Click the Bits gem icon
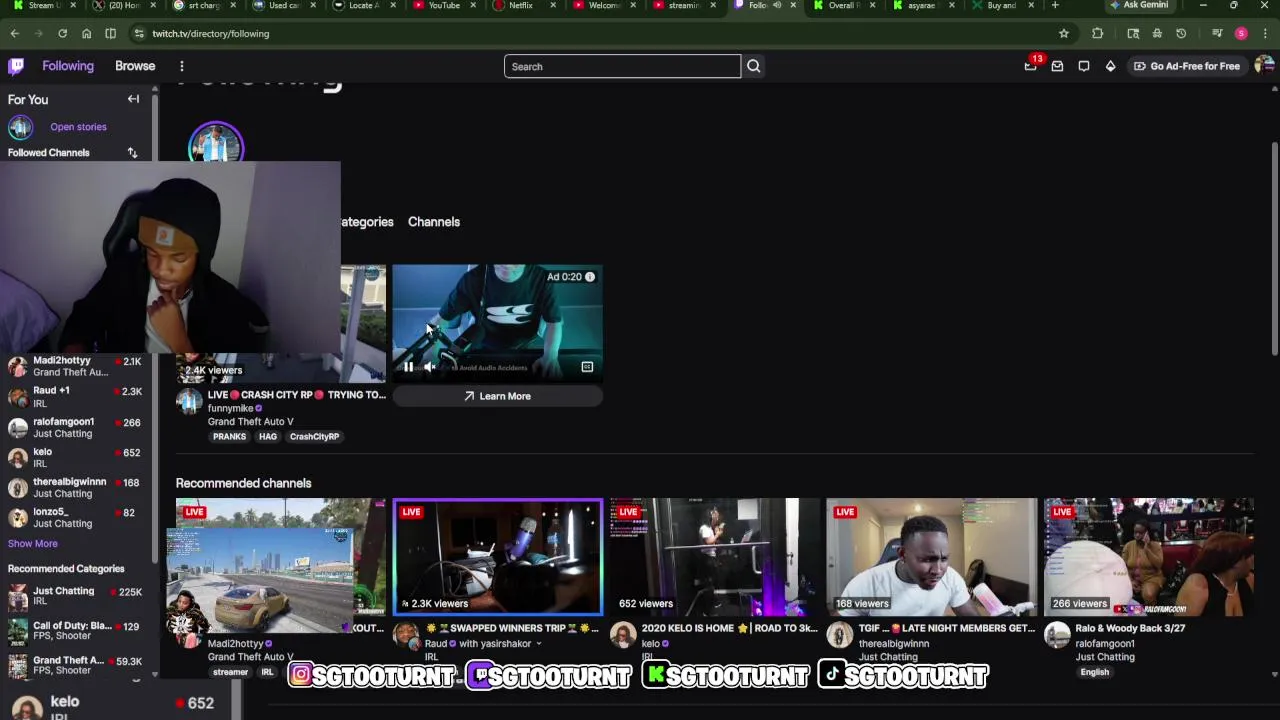Image resolution: width=1280 pixels, height=720 pixels. click(x=1110, y=66)
